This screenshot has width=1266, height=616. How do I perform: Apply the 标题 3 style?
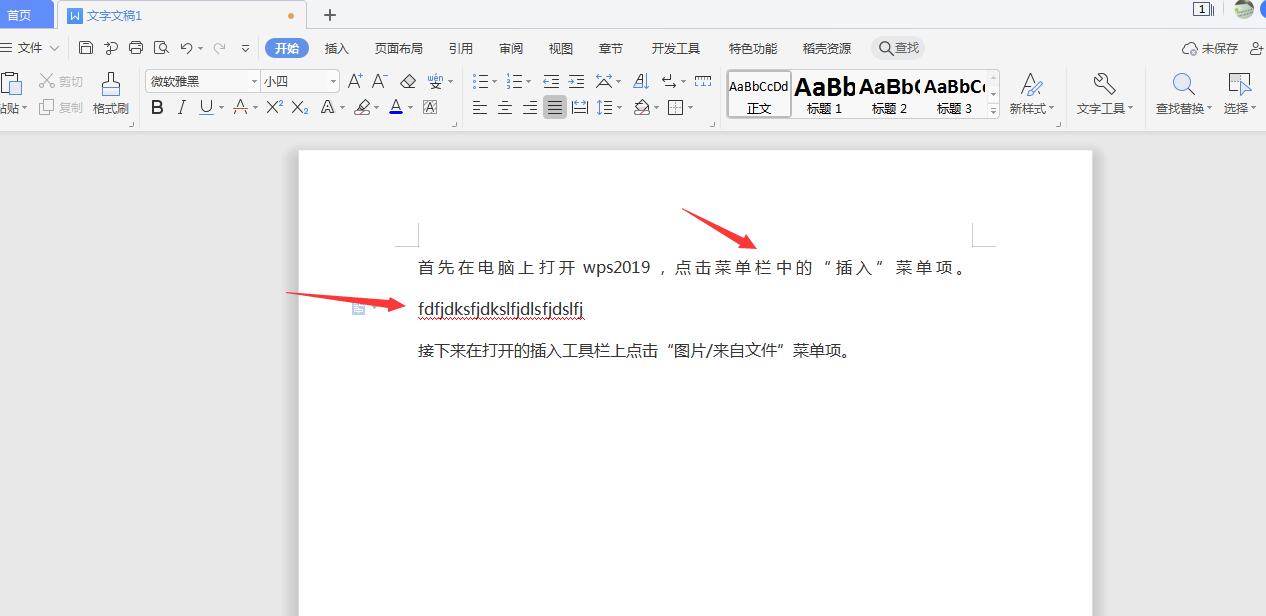click(954, 94)
